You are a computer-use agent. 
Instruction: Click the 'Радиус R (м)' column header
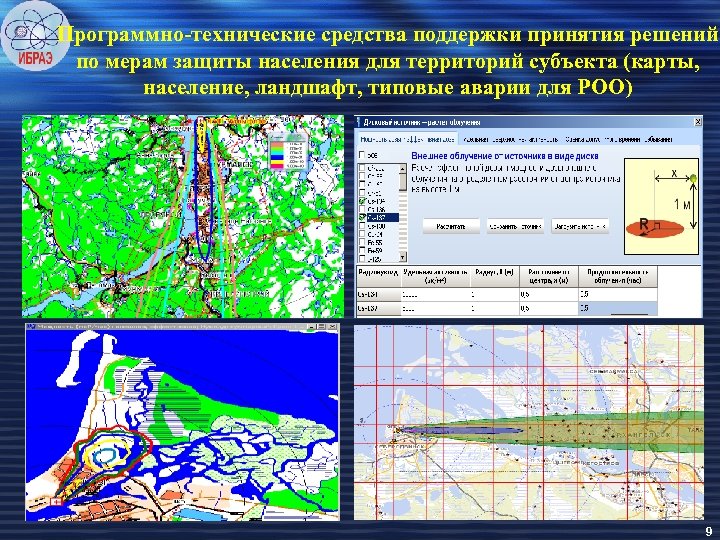495,276
